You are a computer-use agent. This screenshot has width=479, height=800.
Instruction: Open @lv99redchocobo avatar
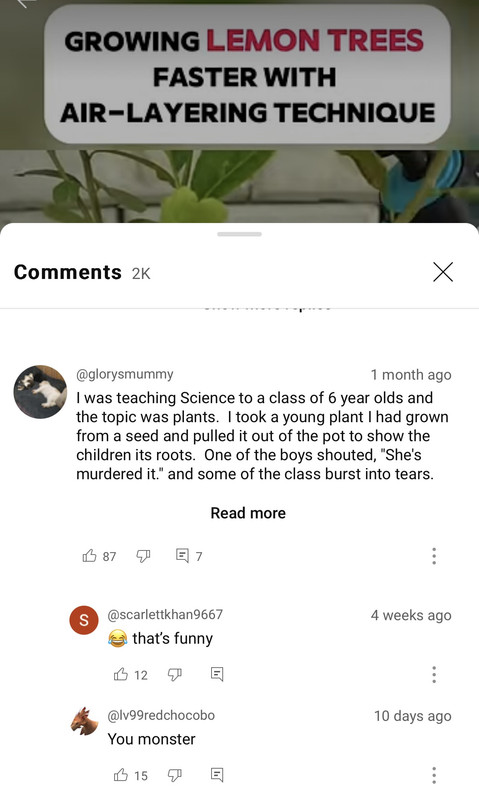click(x=84, y=721)
